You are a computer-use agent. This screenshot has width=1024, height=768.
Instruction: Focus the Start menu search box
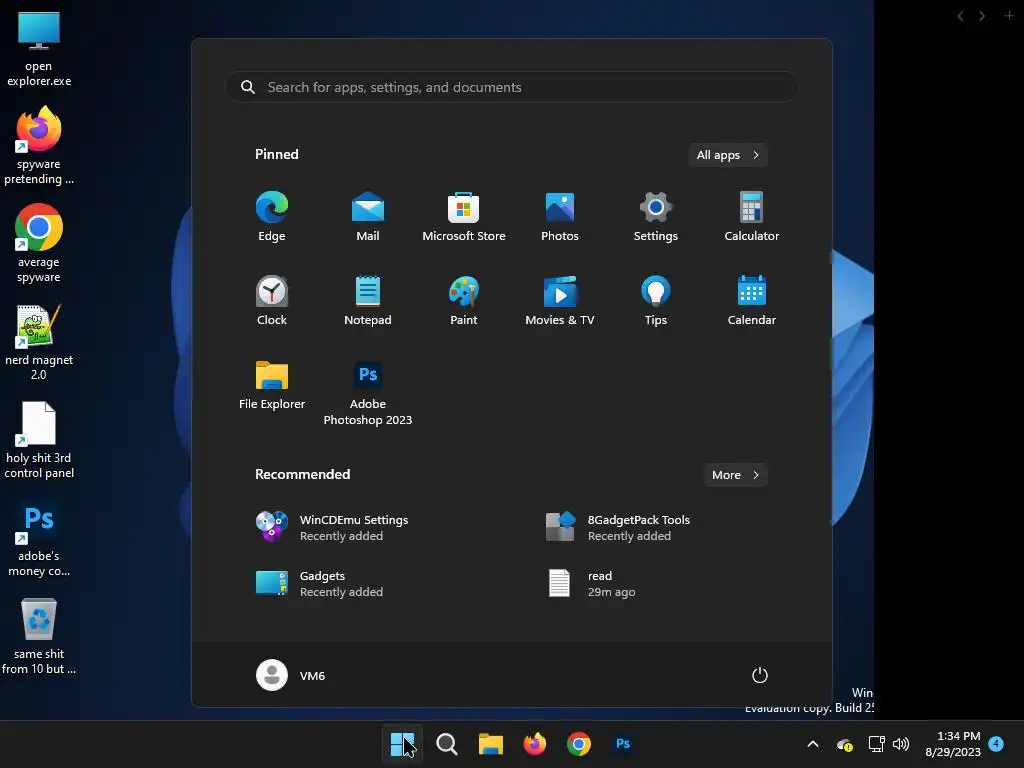pos(512,87)
